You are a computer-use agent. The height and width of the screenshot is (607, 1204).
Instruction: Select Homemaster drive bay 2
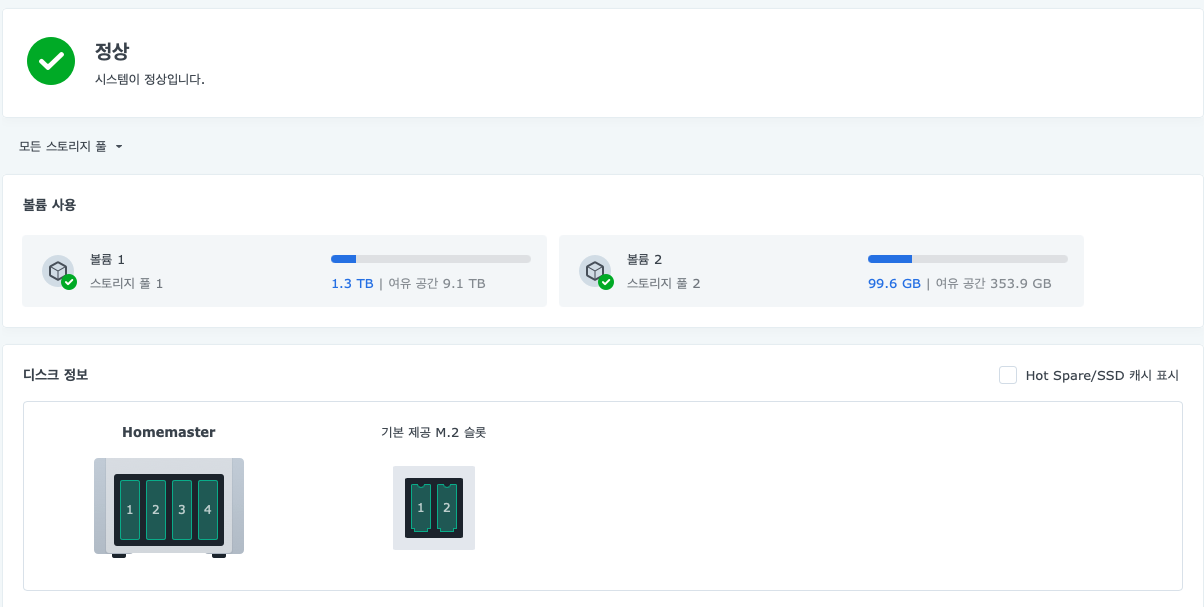coord(156,509)
